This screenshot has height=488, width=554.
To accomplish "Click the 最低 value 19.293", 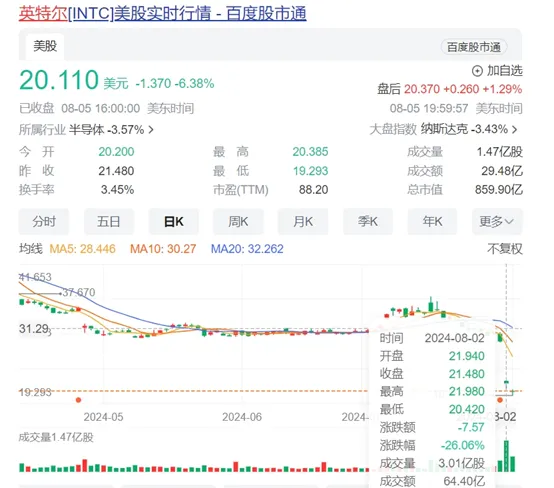I will click(311, 171).
